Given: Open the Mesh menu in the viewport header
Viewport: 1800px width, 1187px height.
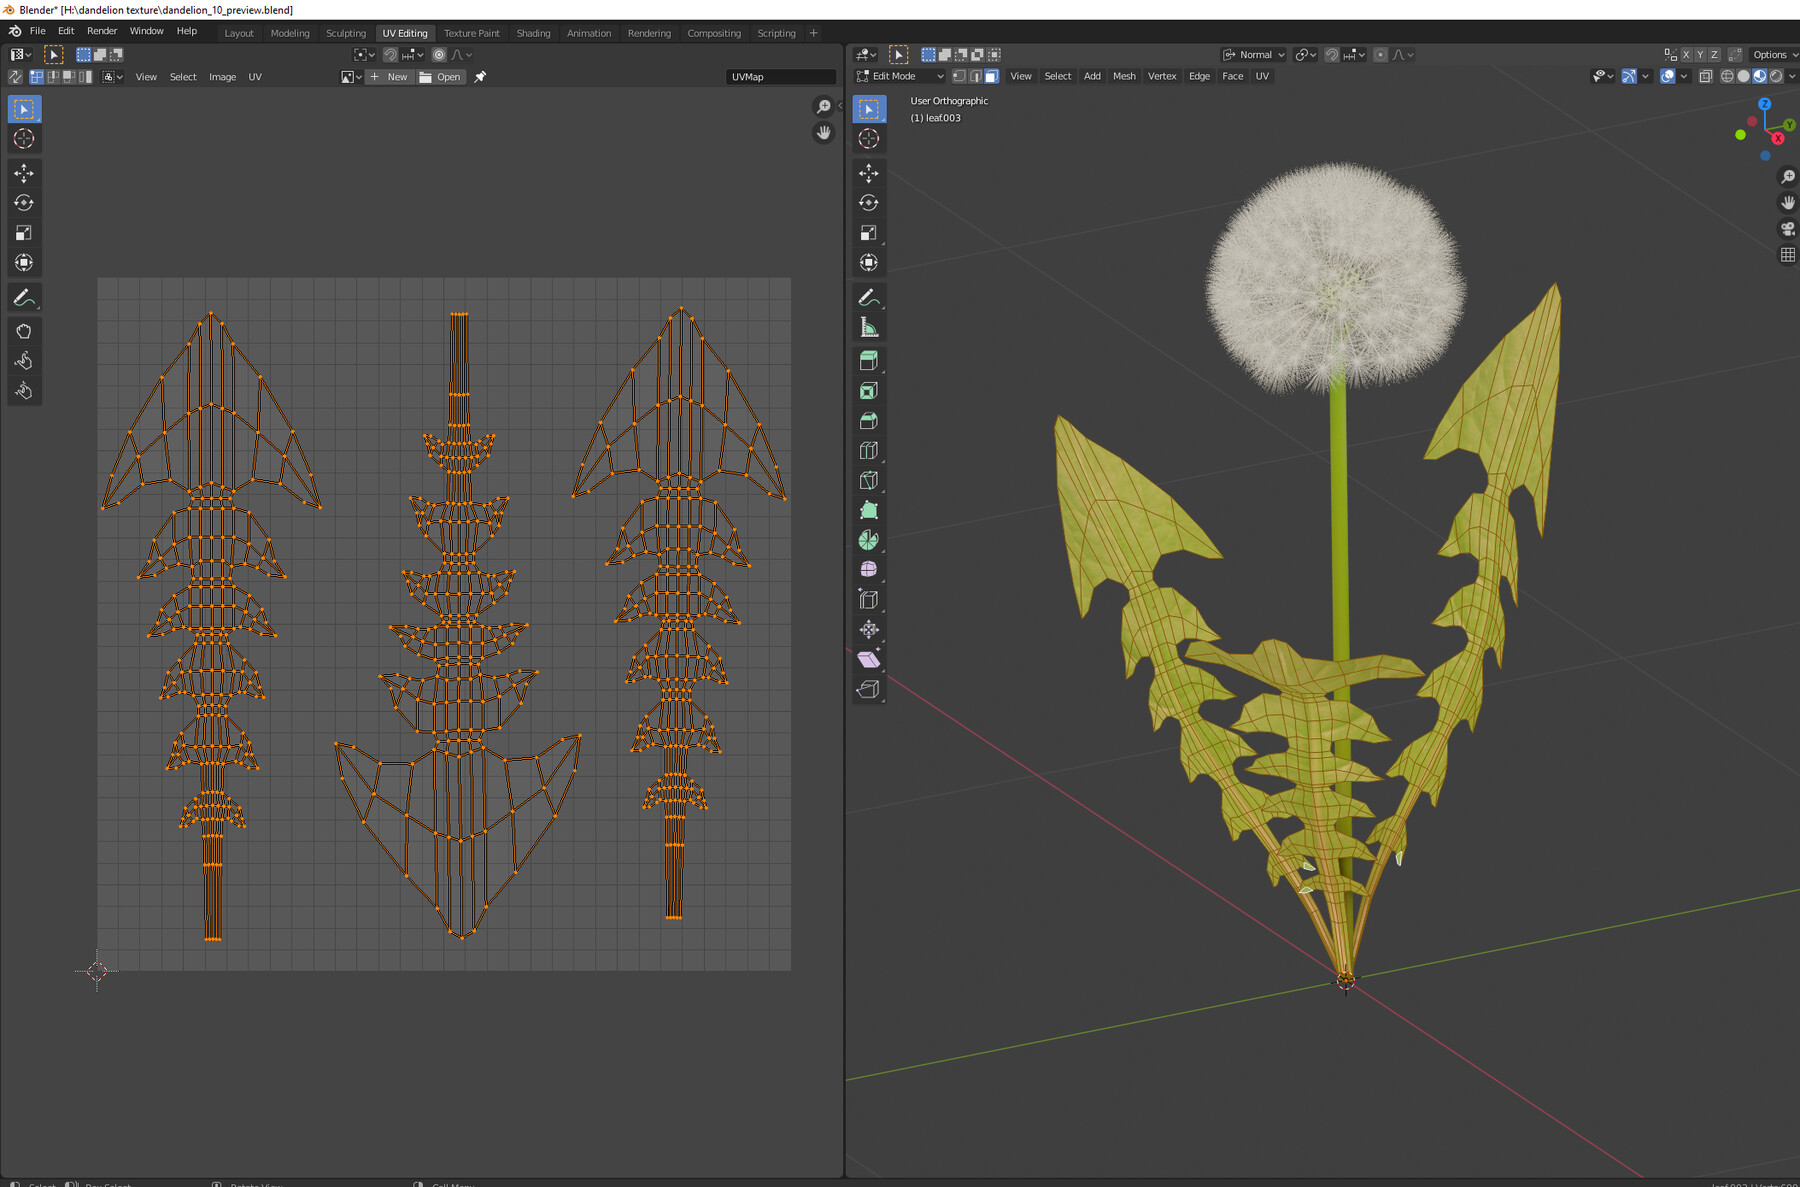Looking at the screenshot, I should (x=1124, y=76).
